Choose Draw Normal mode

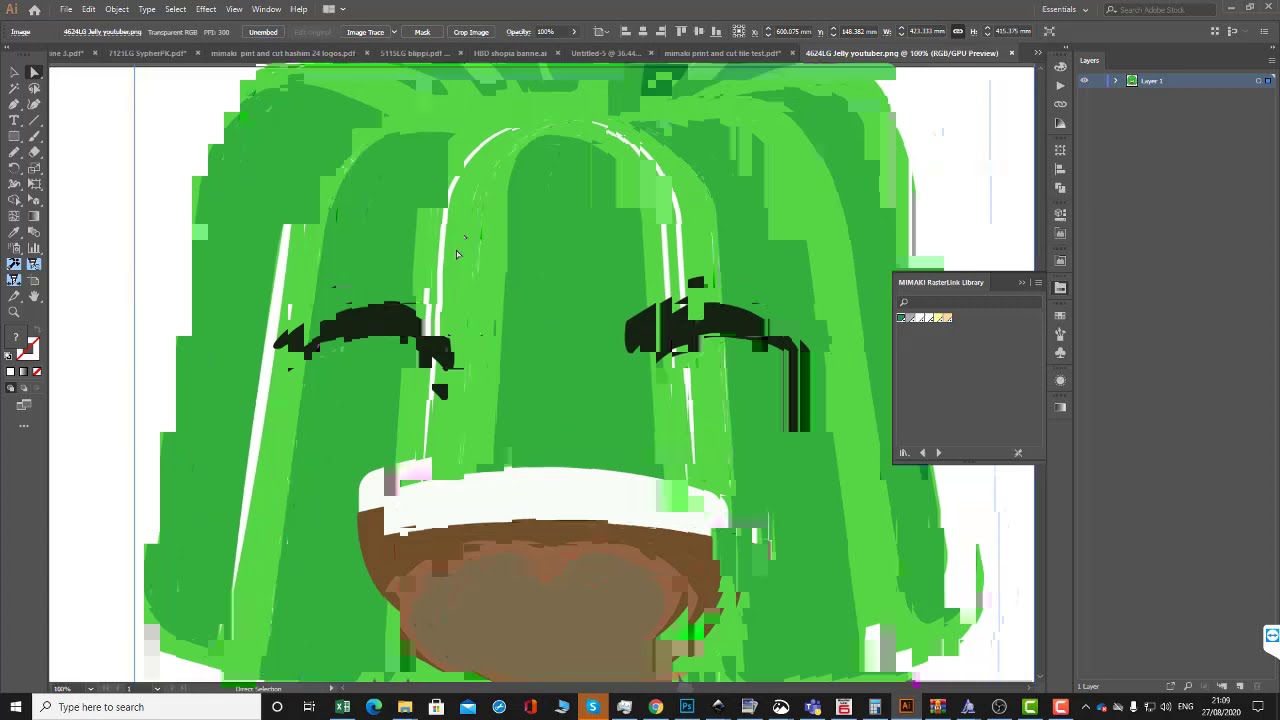coord(10,388)
